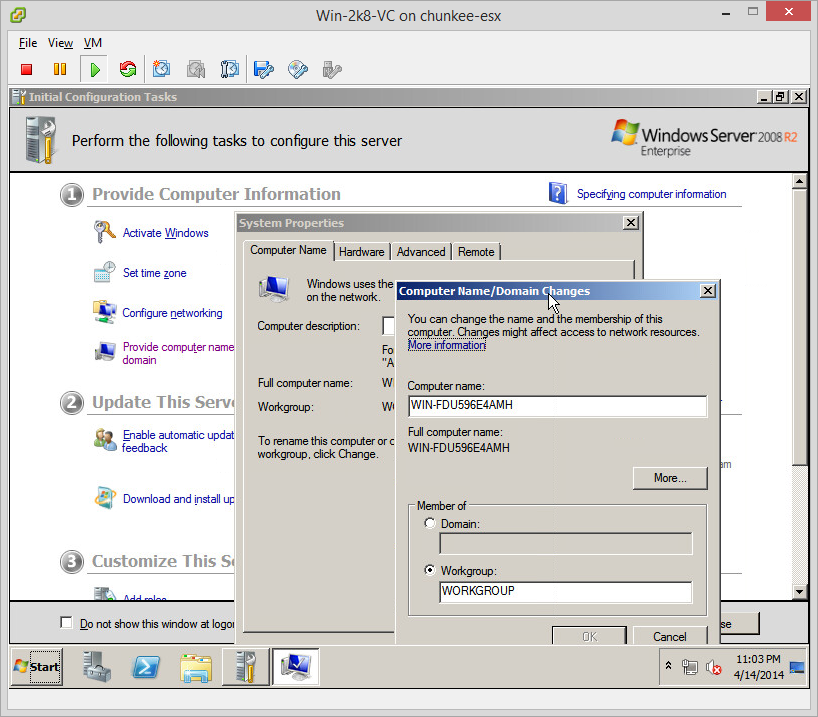The image size is (818, 717).
Task: Click the red Power Off VM button
Action: point(27,69)
